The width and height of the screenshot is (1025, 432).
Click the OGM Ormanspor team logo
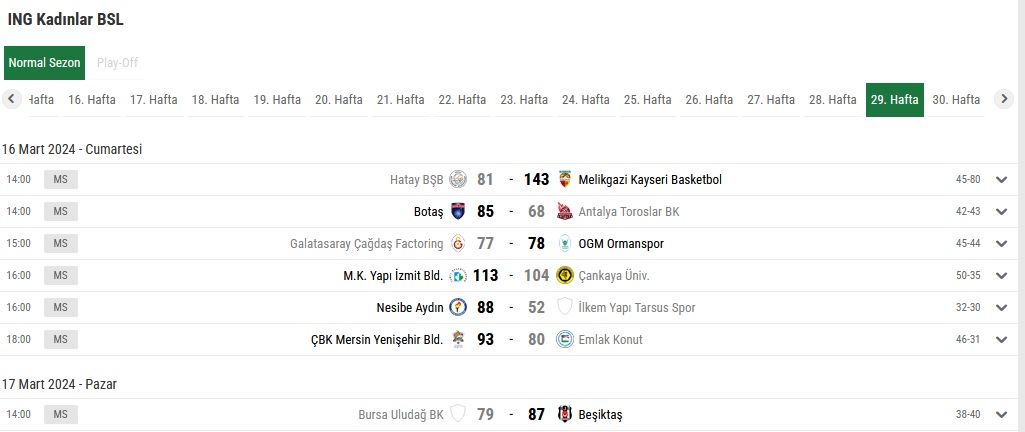[x=564, y=244]
